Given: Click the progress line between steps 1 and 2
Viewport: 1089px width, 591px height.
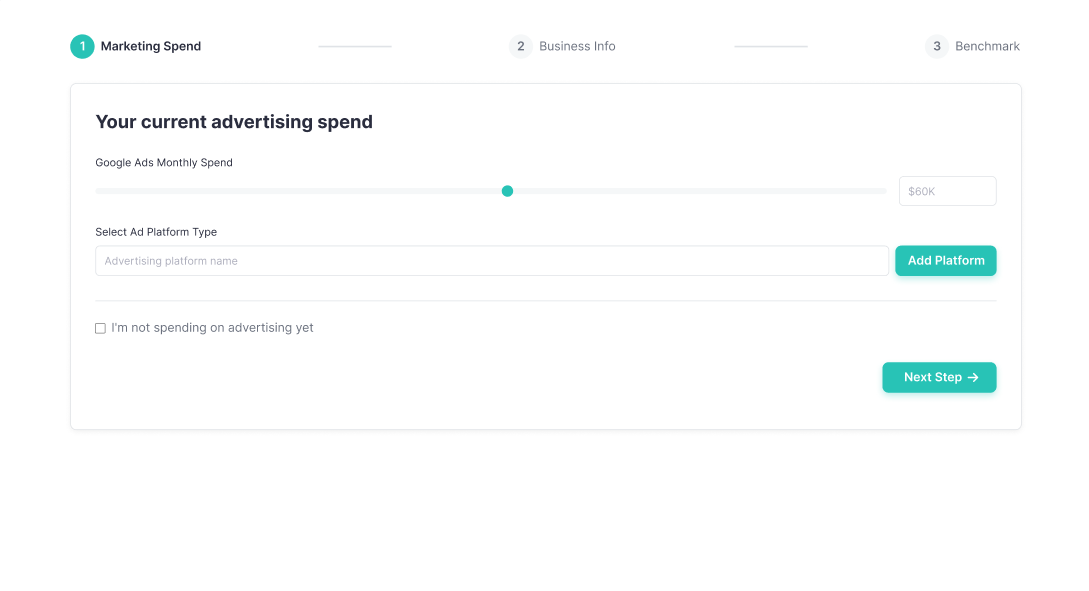Looking at the screenshot, I should [x=355, y=46].
